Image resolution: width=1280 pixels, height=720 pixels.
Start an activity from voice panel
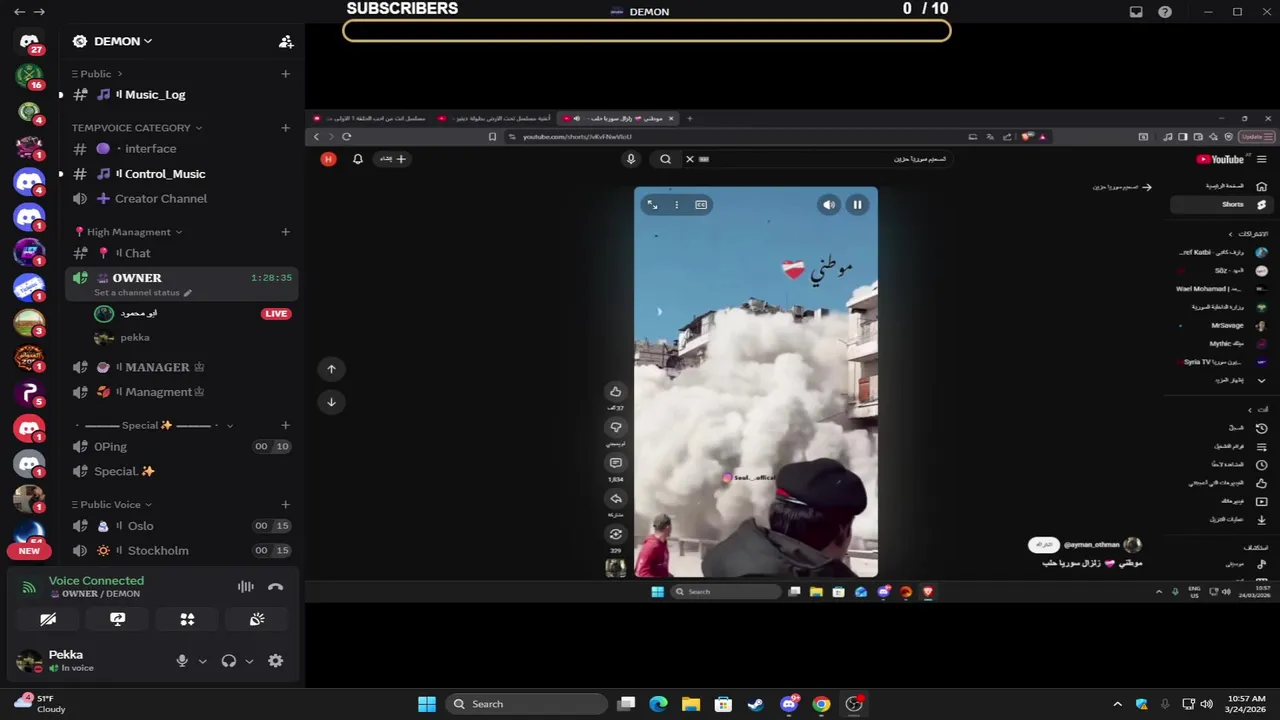point(187,620)
